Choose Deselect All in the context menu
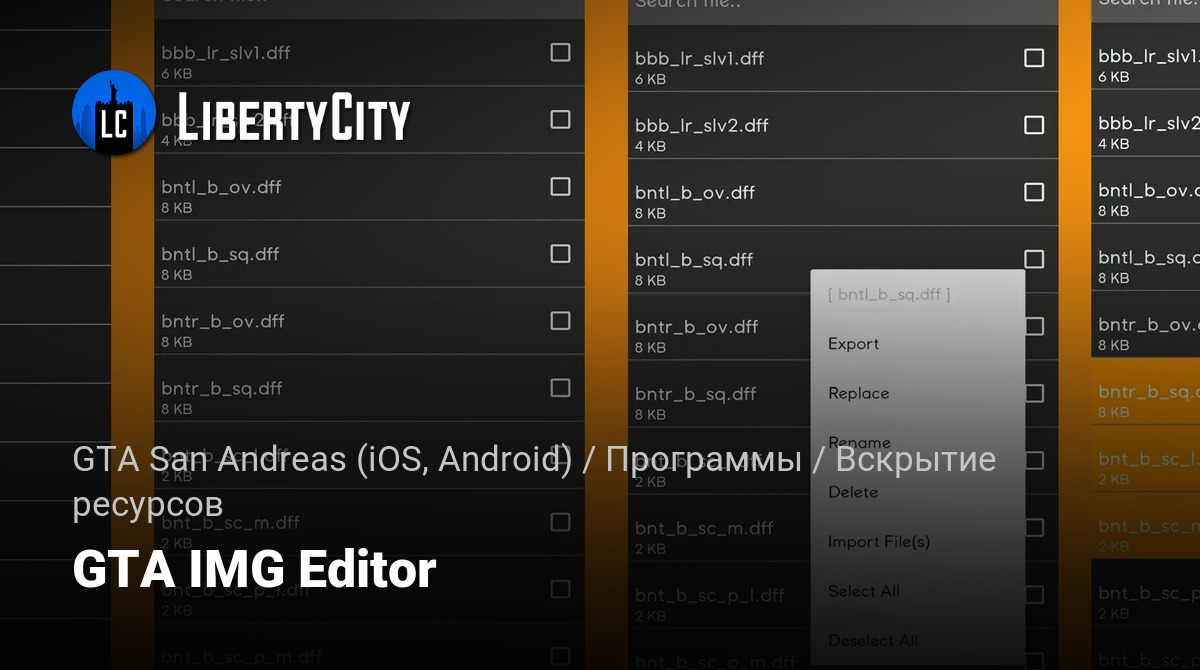The width and height of the screenshot is (1200, 670). tap(872, 640)
